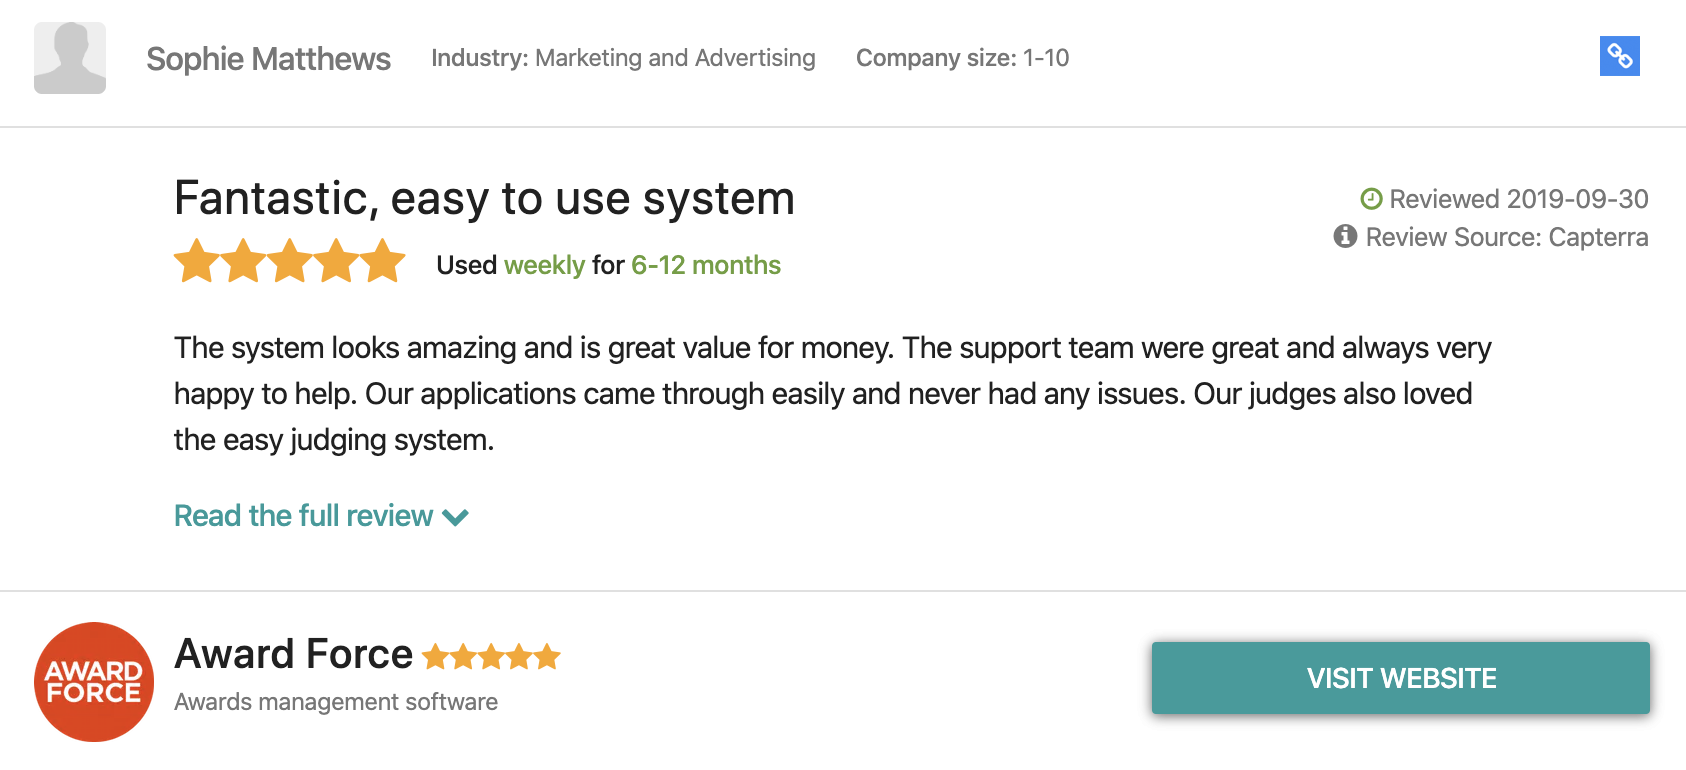This screenshot has height=770, width=1686.
Task: Click the green 'weekly' usage frequency text
Action: [x=544, y=265]
